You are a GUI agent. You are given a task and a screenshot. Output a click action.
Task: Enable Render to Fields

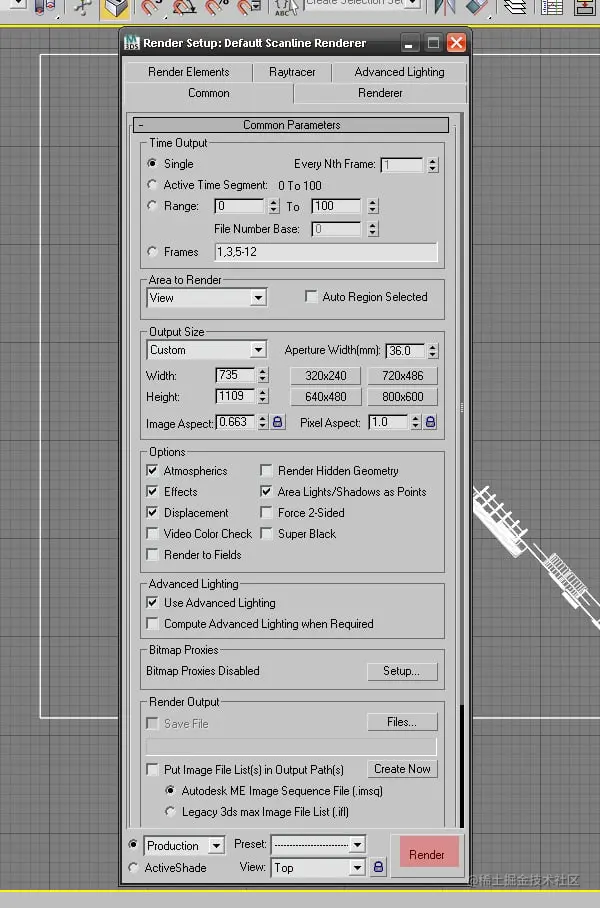(152, 554)
